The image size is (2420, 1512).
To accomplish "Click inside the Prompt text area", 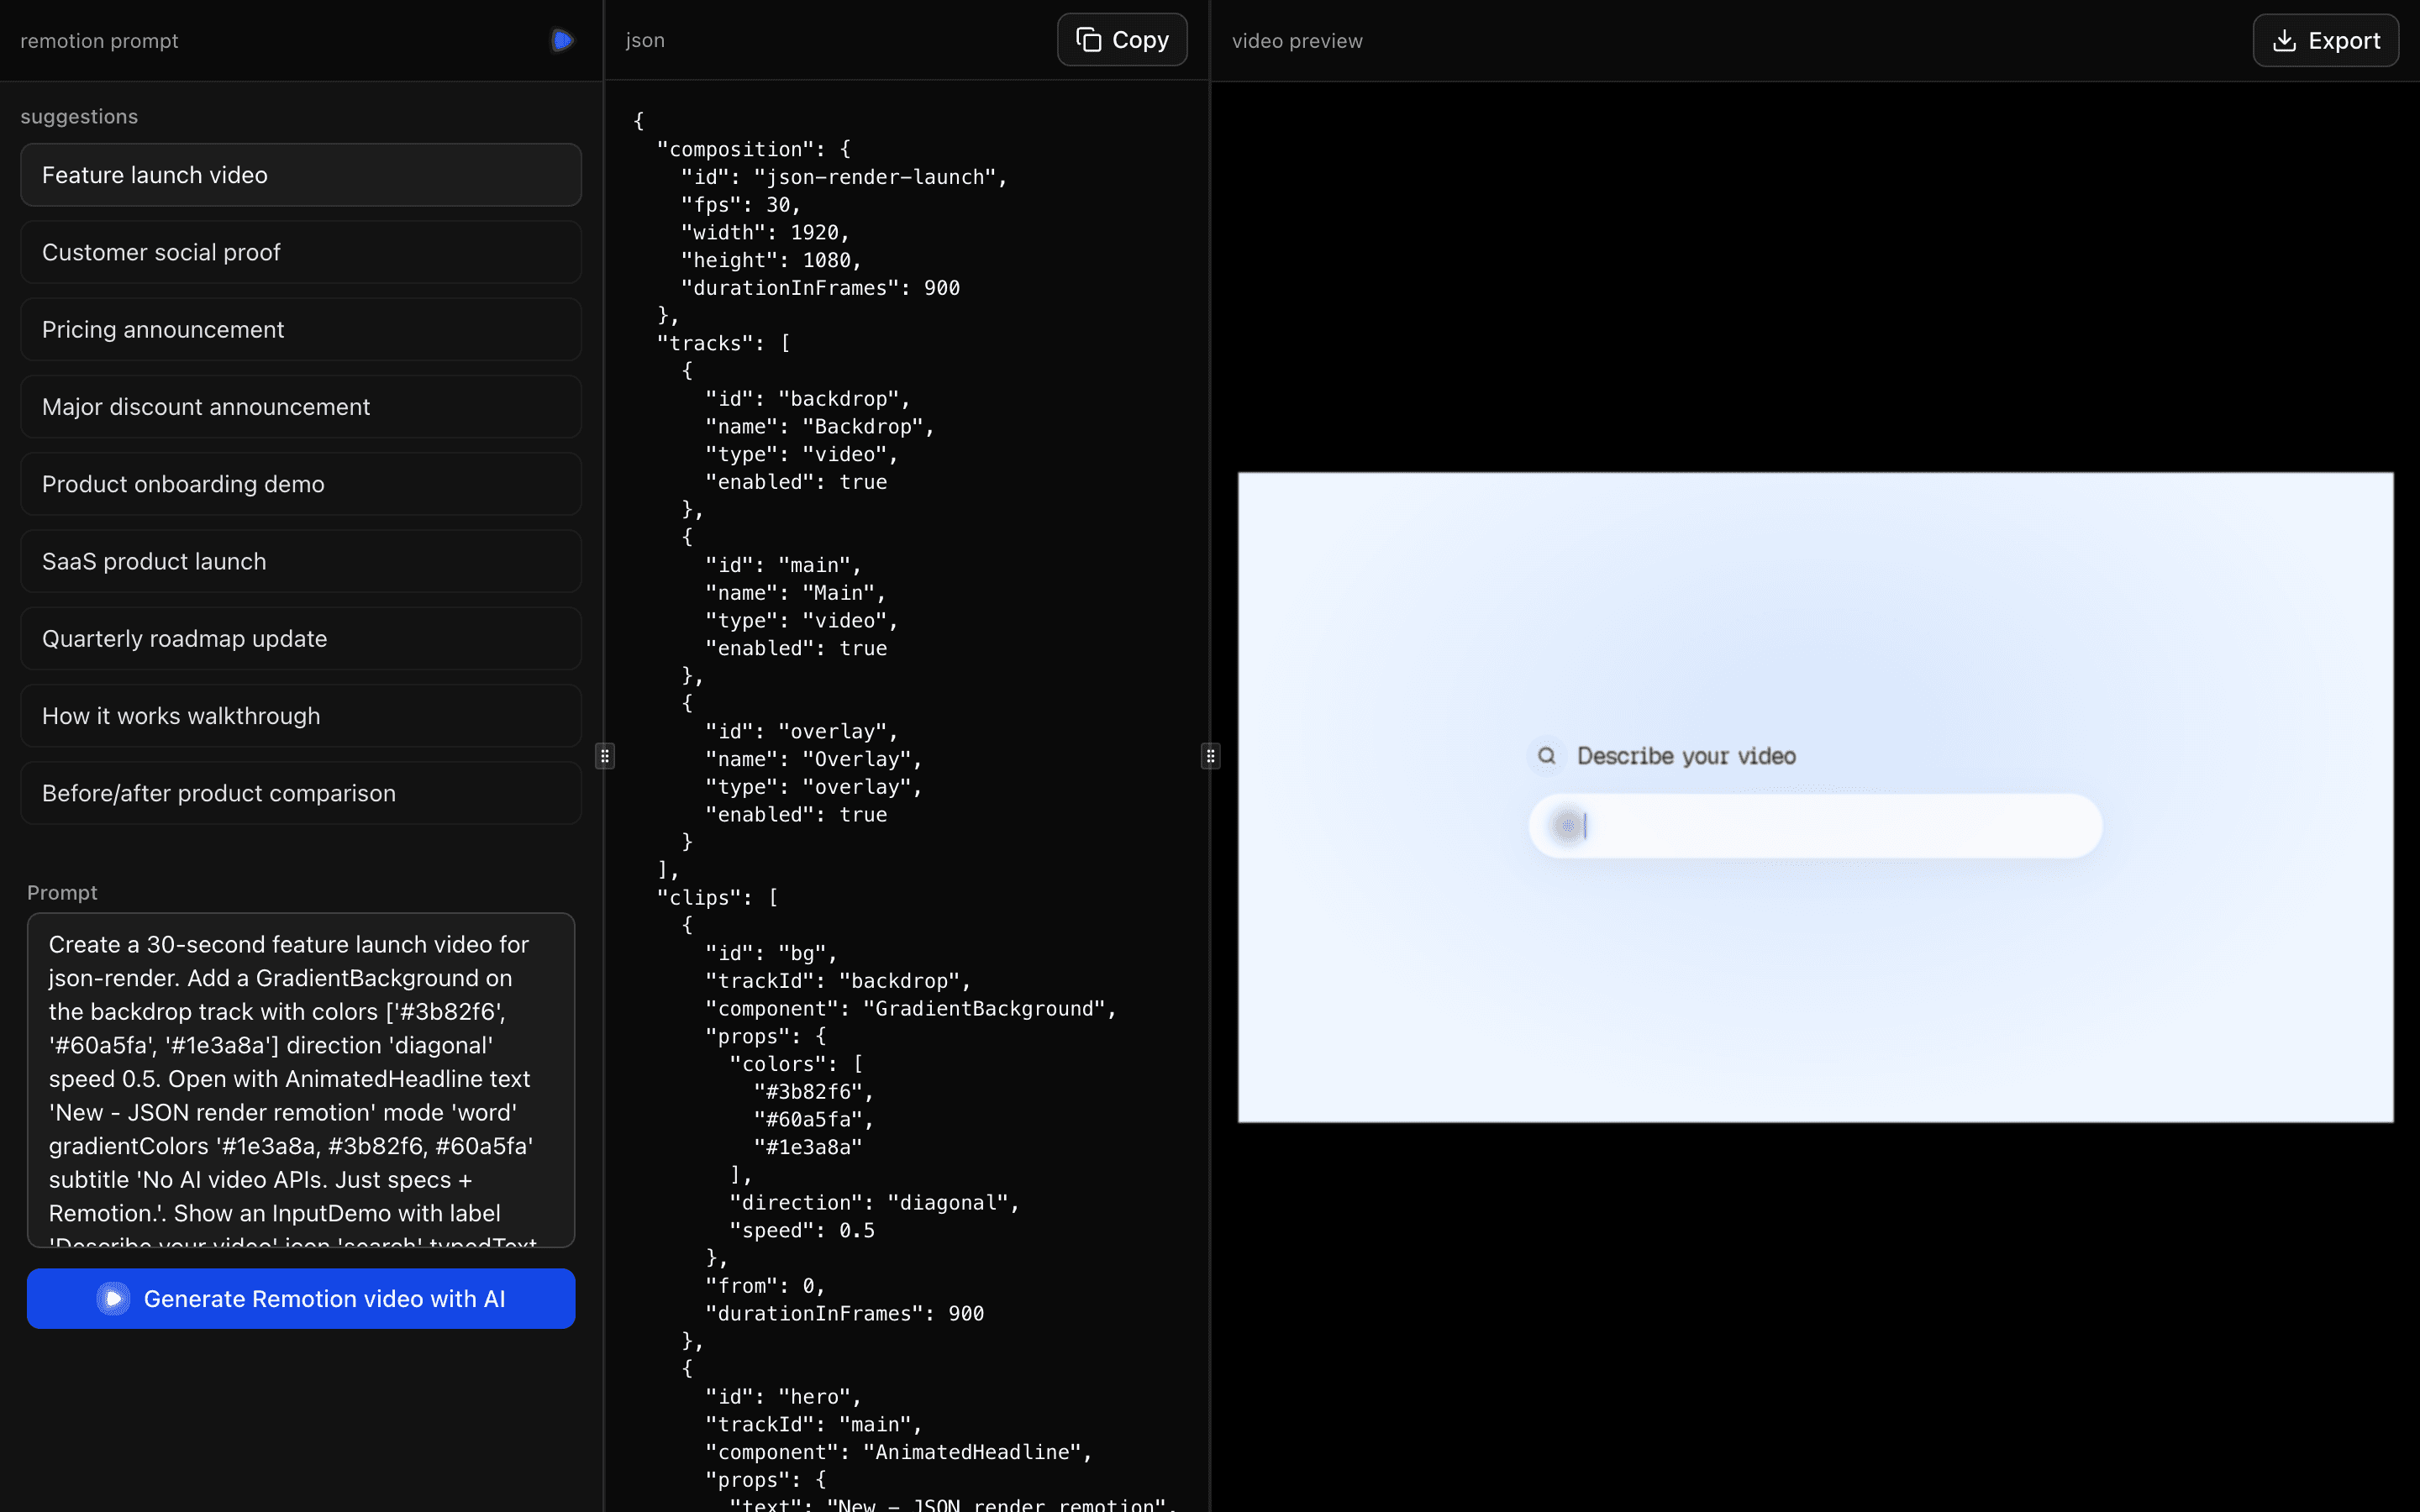I will [x=300, y=1080].
